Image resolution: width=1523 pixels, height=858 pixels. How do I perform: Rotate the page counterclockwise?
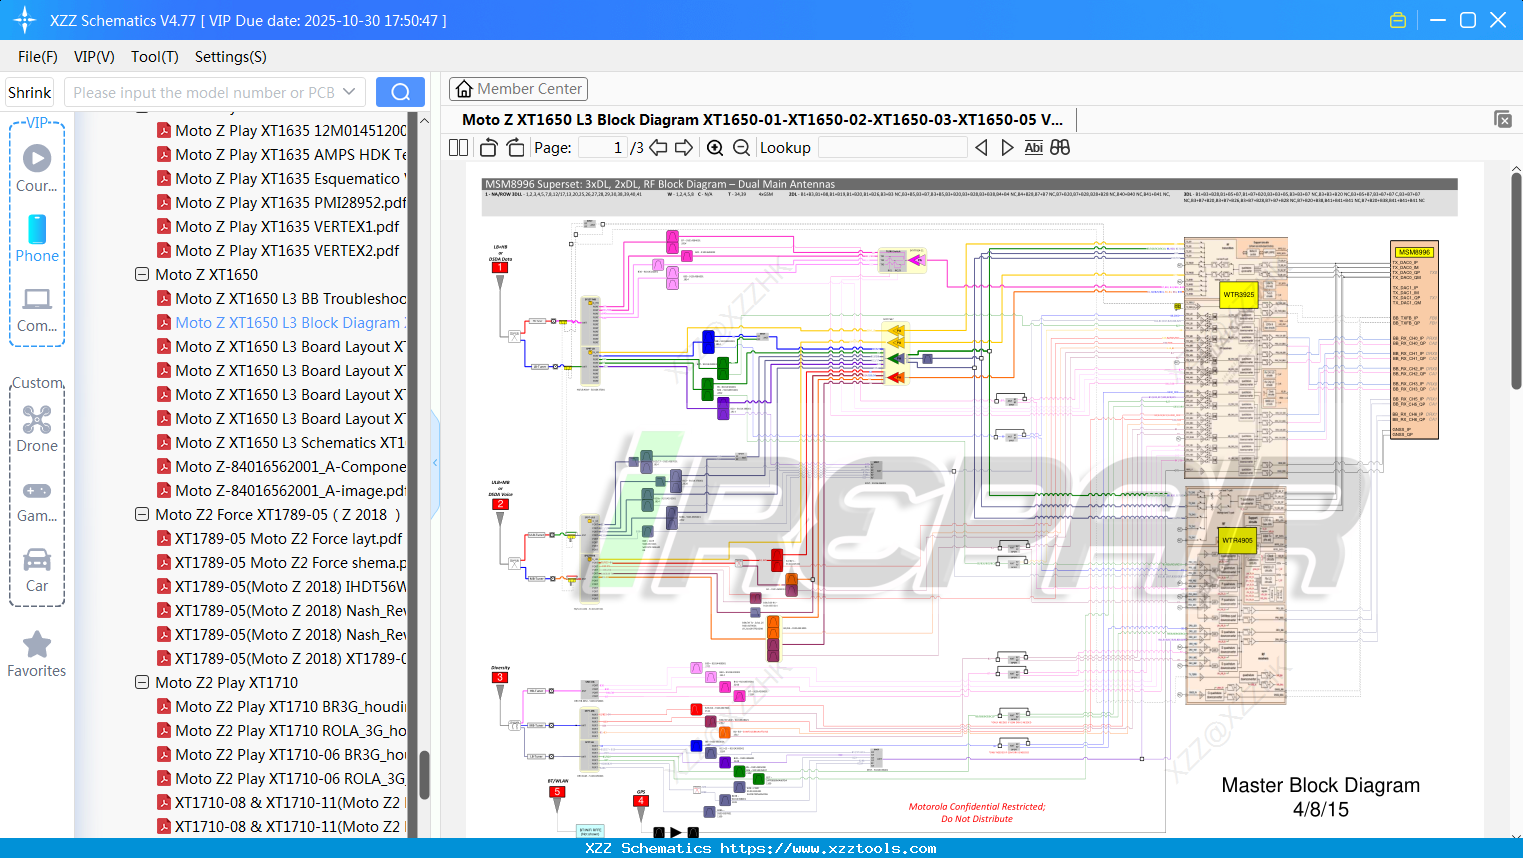pos(488,148)
